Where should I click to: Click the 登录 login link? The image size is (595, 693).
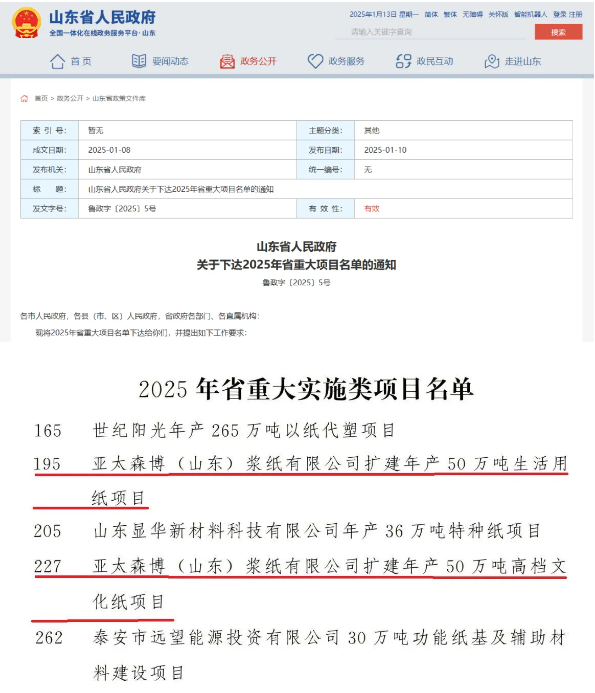560,14
